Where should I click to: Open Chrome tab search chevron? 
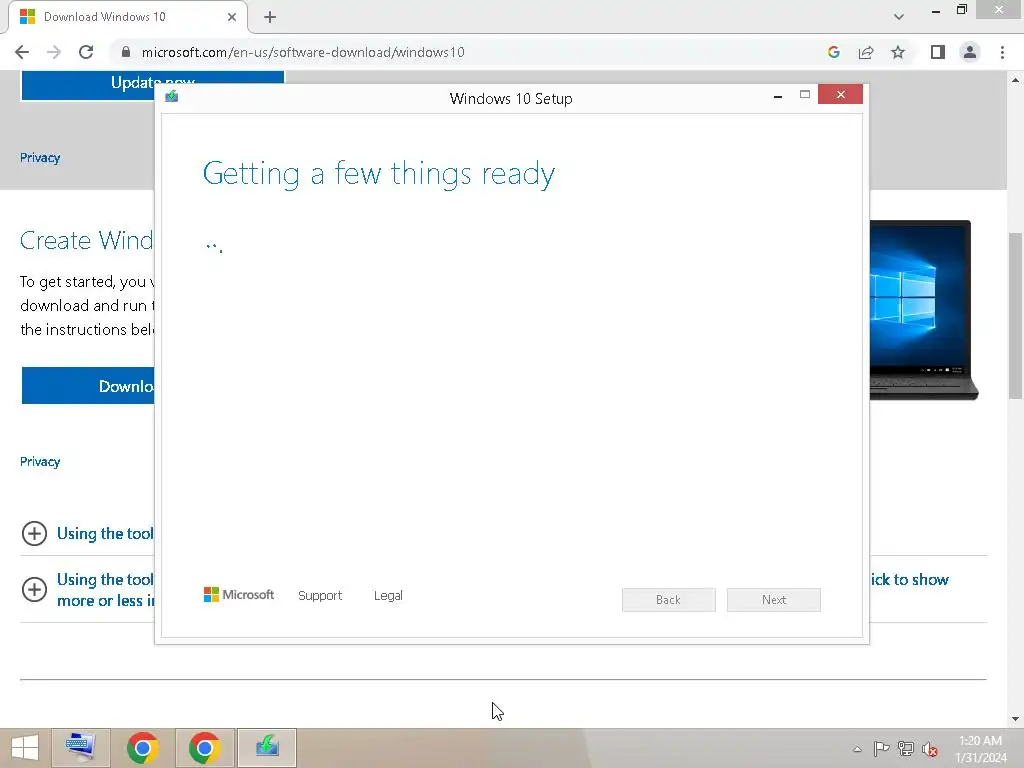[x=899, y=17]
